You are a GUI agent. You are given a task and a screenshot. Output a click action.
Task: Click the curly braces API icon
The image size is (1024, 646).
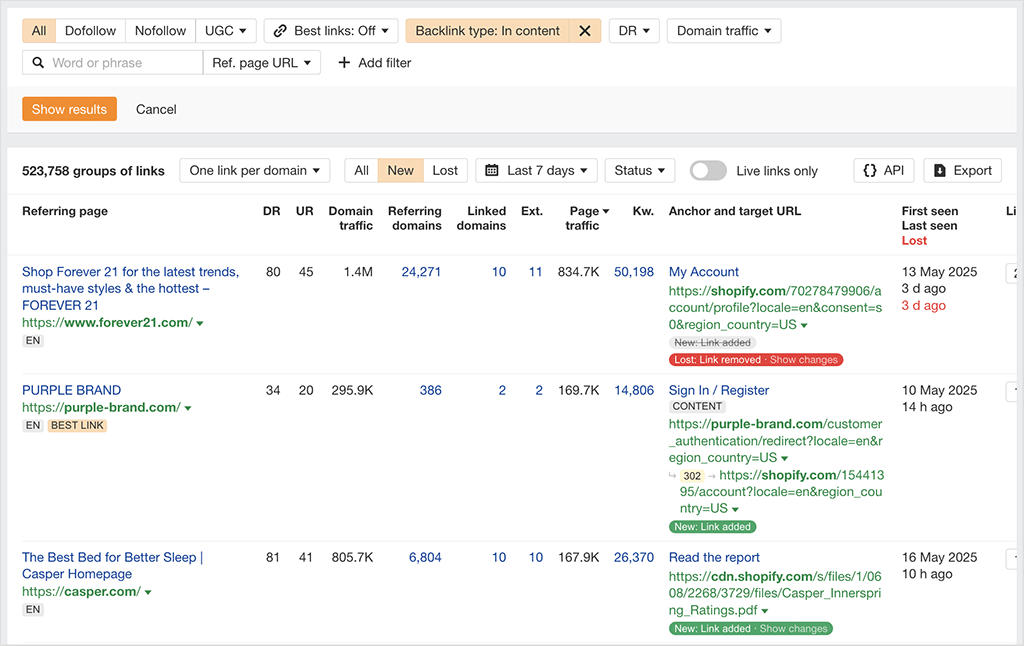pyautogui.click(x=870, y=170)
